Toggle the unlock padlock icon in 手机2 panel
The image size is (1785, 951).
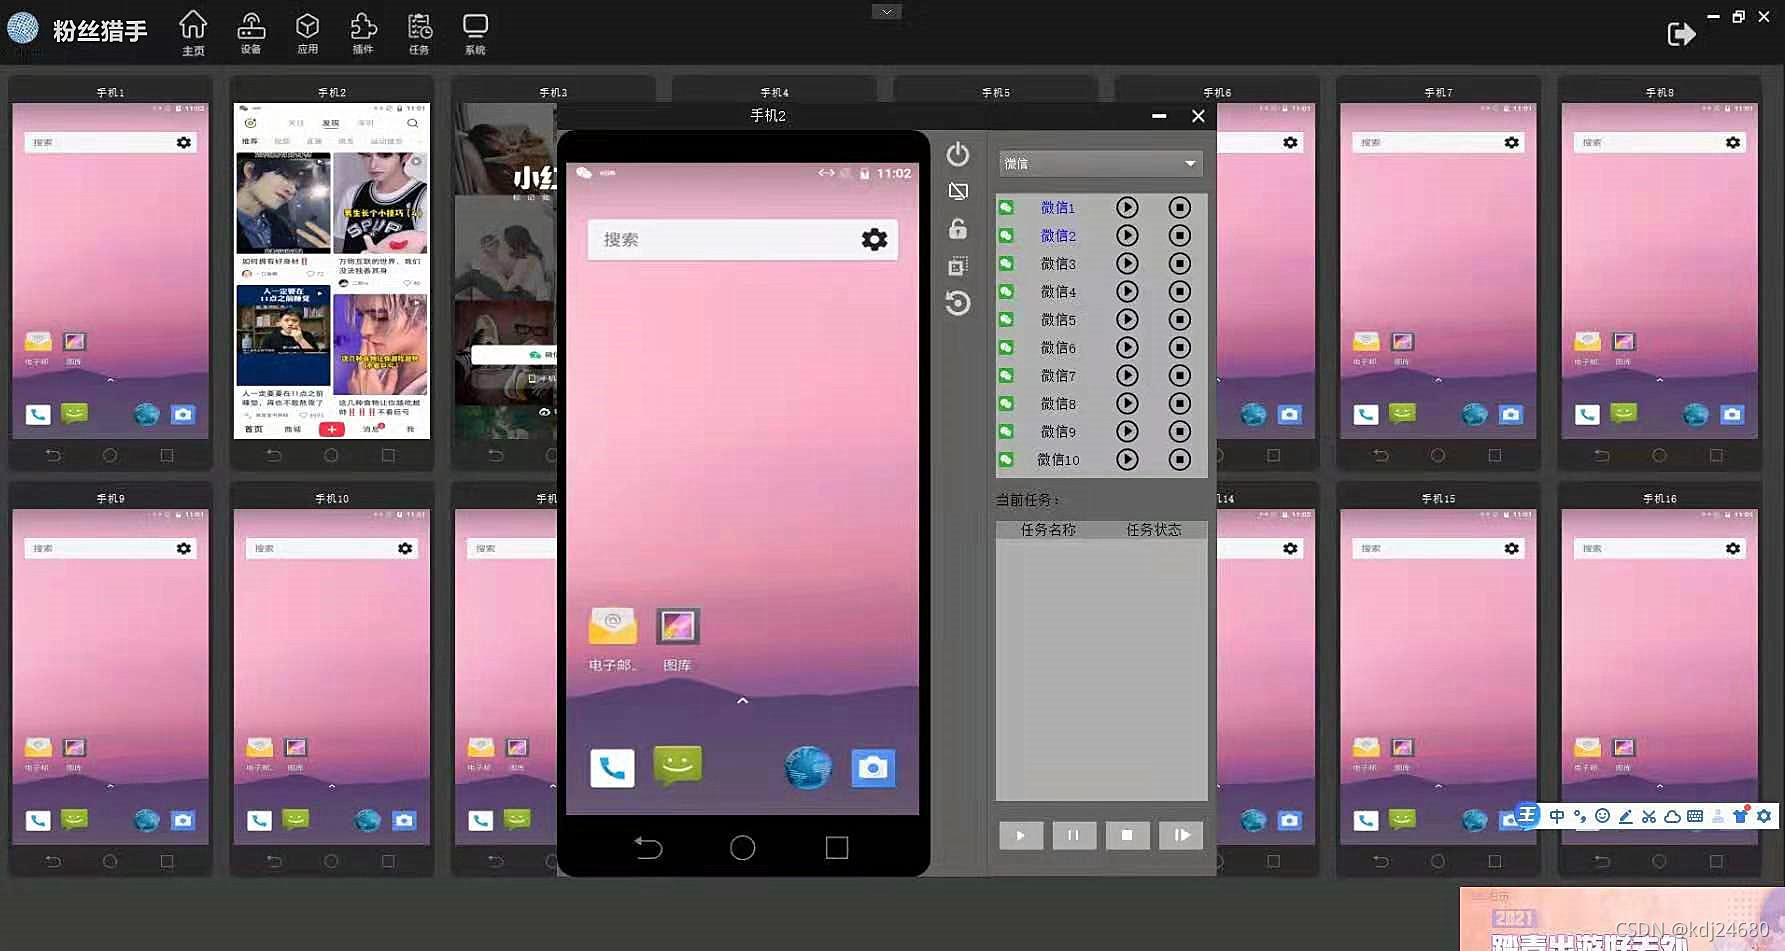(x=958, y=229)
